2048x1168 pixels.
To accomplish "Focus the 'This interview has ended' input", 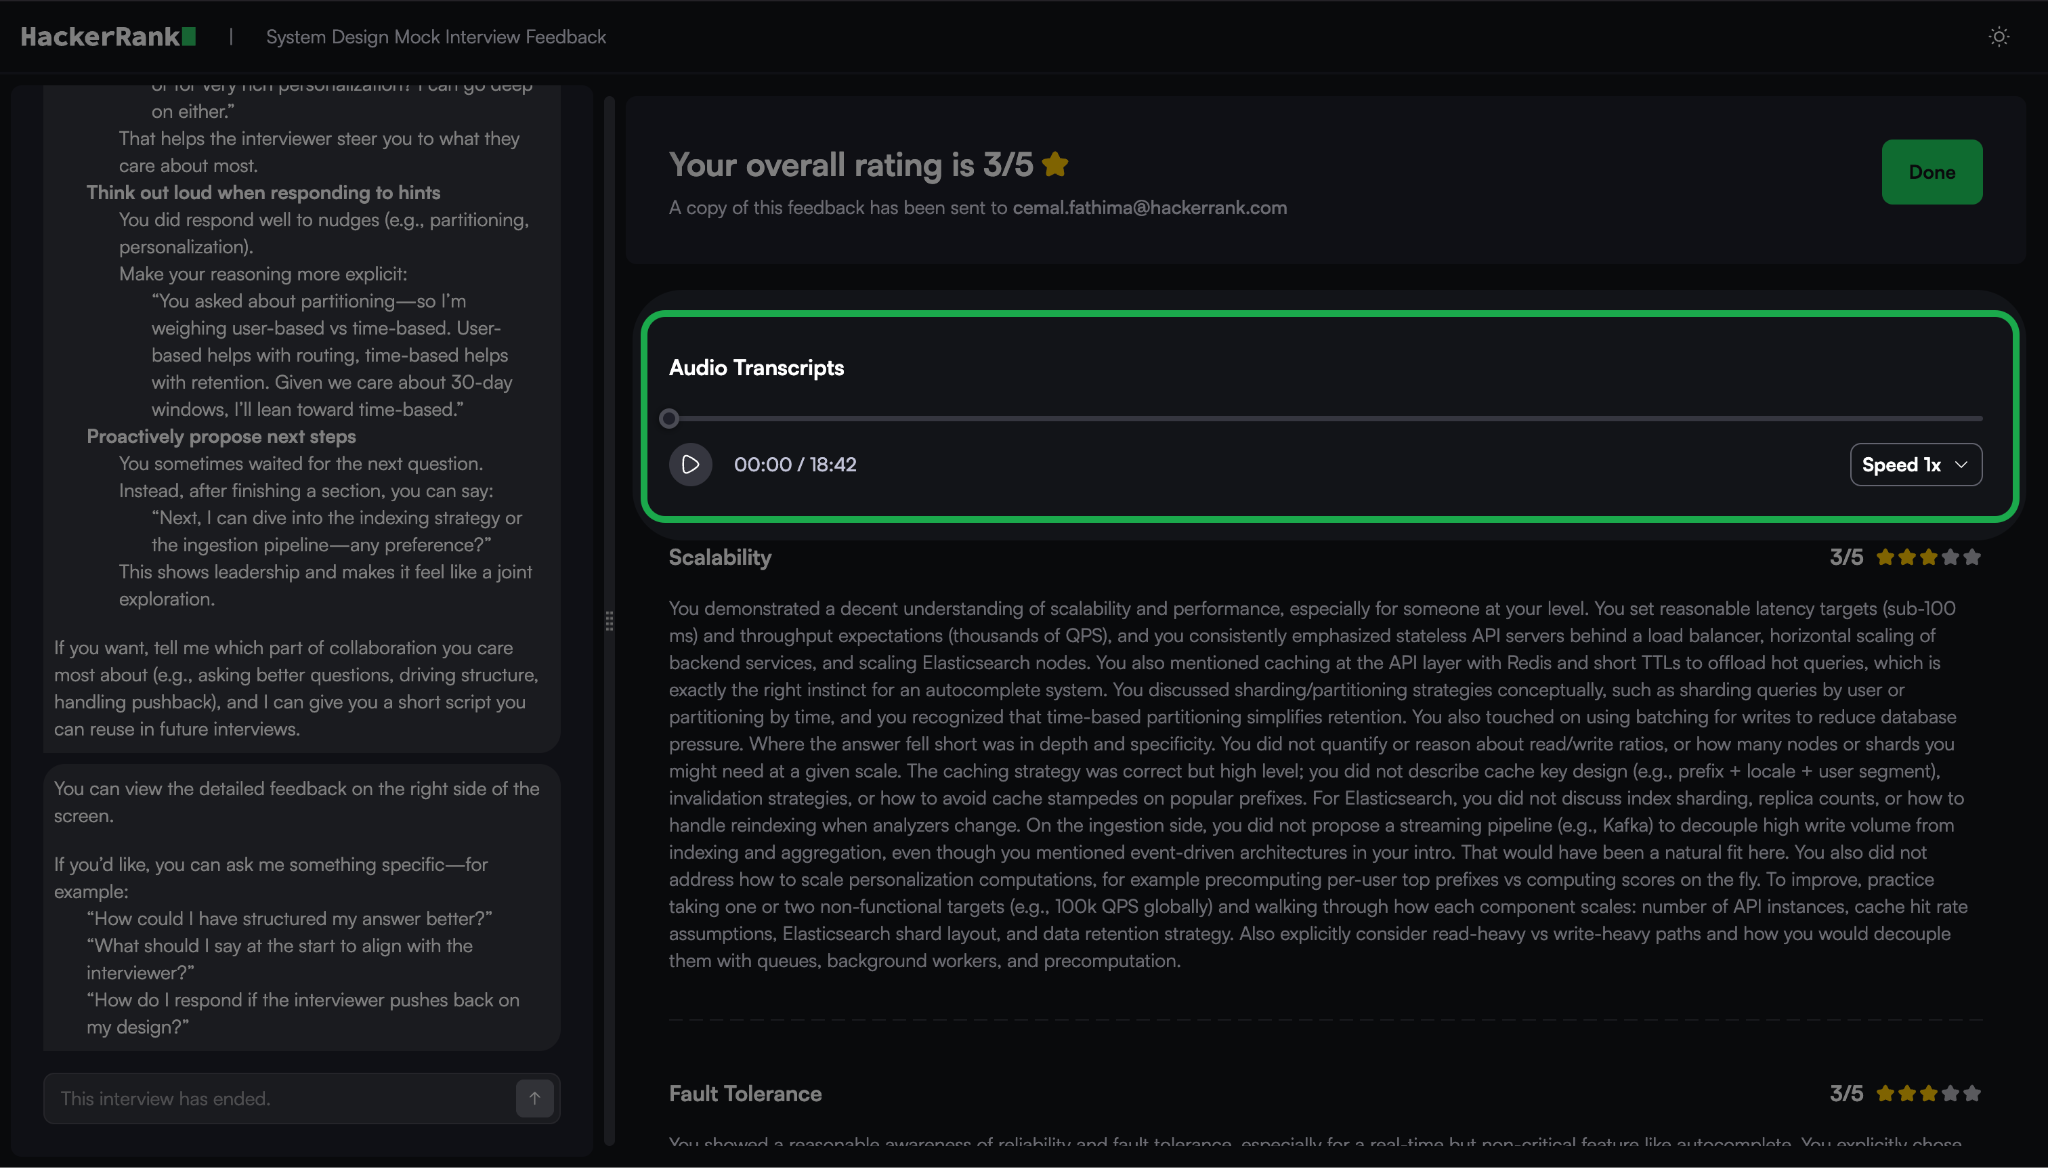I will coord(280,1098).
